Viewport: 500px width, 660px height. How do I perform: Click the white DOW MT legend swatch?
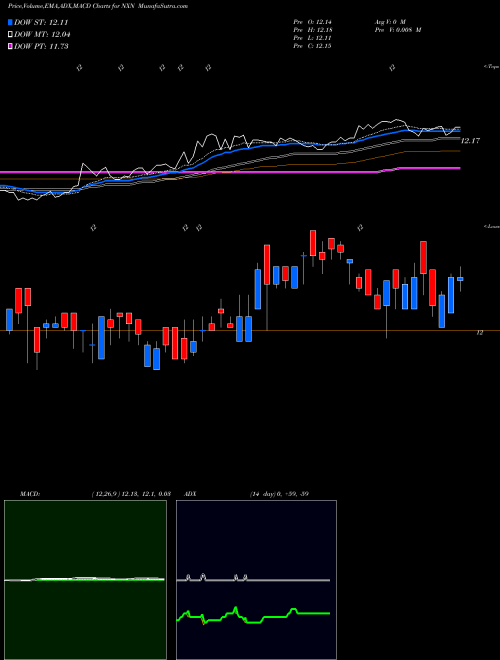pos(11,35)
